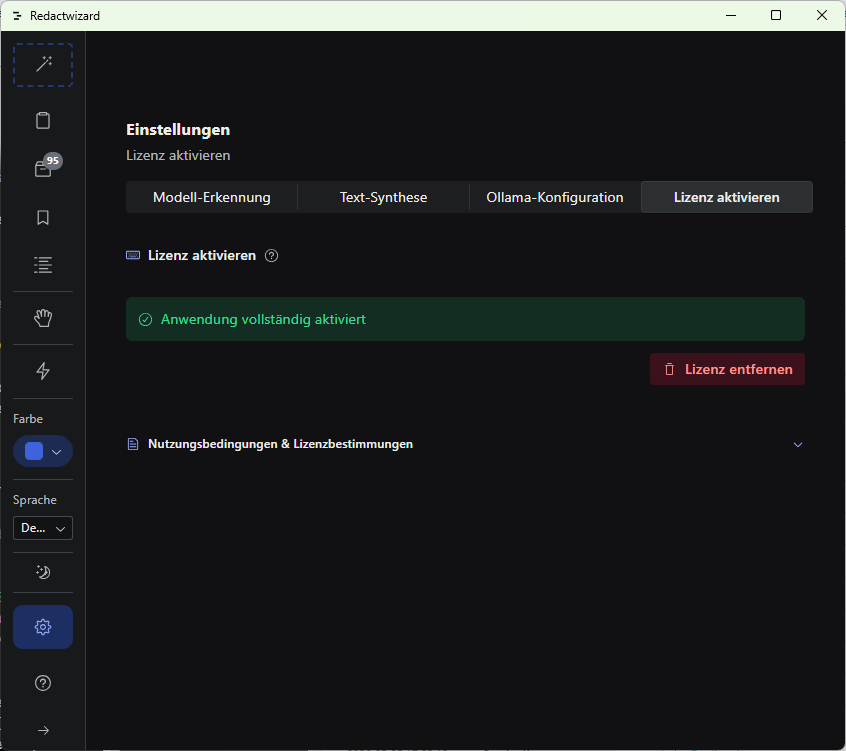Close the Redactwizard window
Image resolution: width=846 pixels, height=751 pixels.
click(822, 15)
